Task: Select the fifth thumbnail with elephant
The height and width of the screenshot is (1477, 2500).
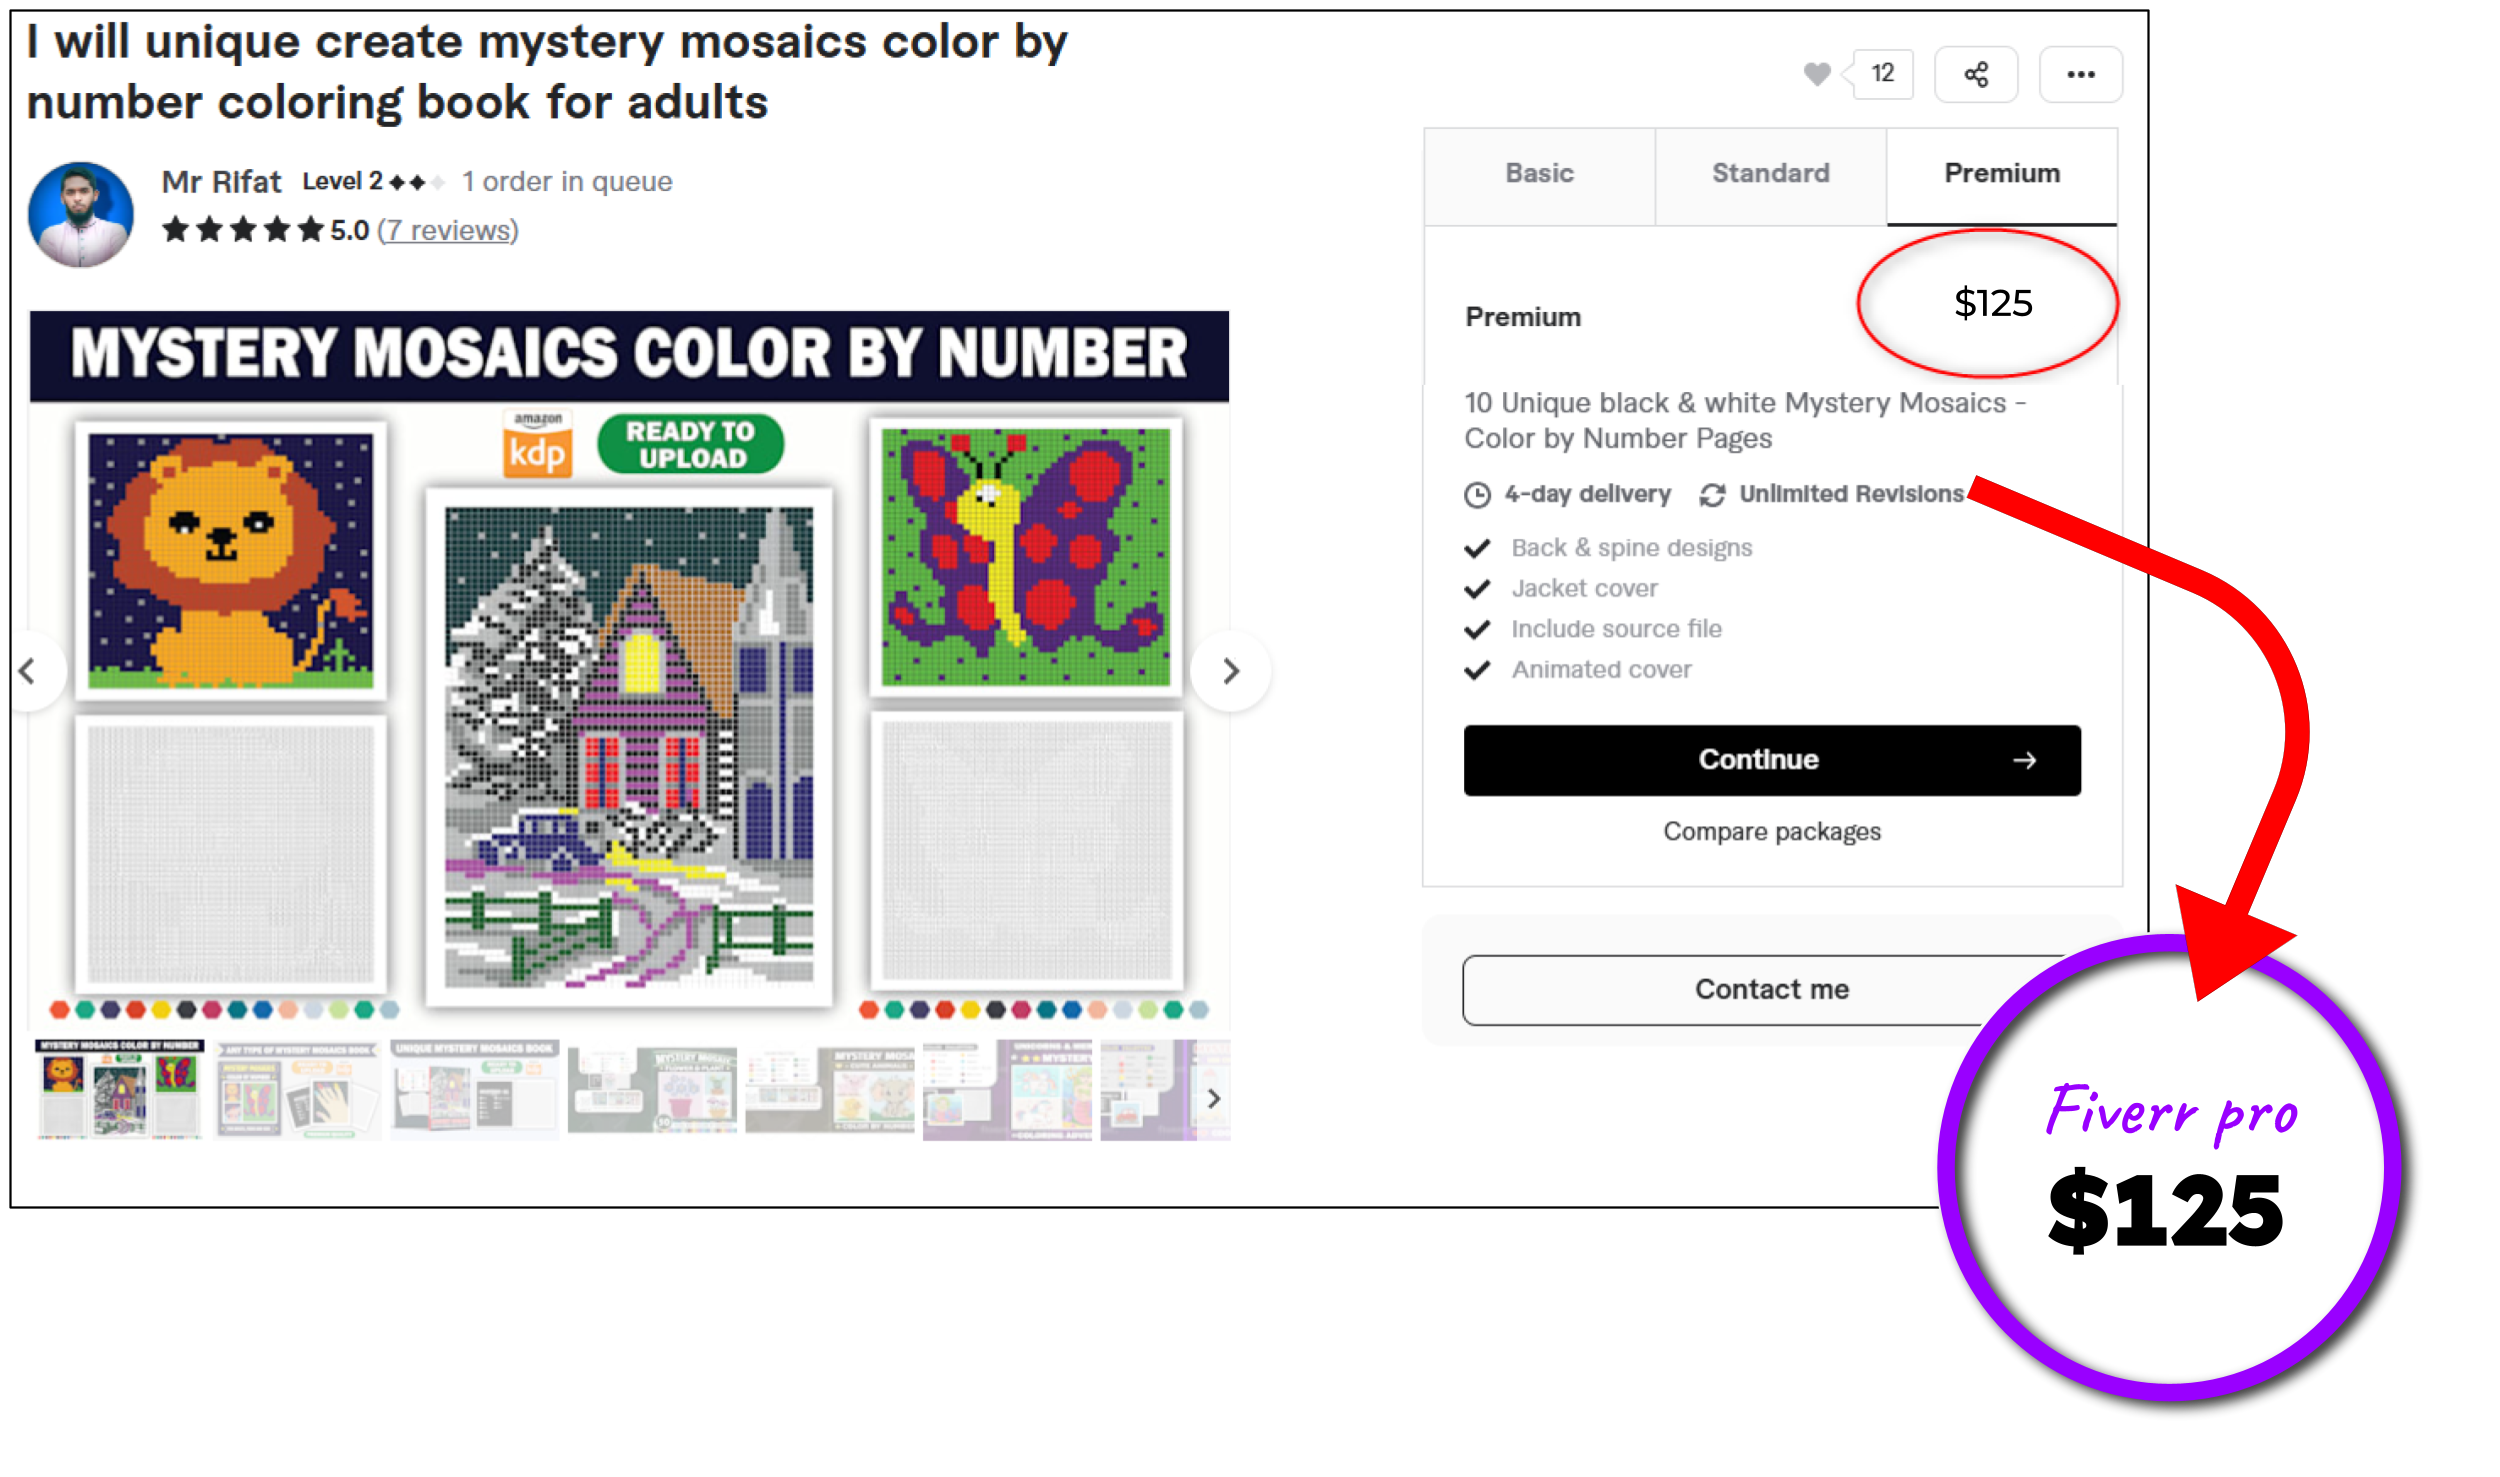Action: click(829, 1089)
